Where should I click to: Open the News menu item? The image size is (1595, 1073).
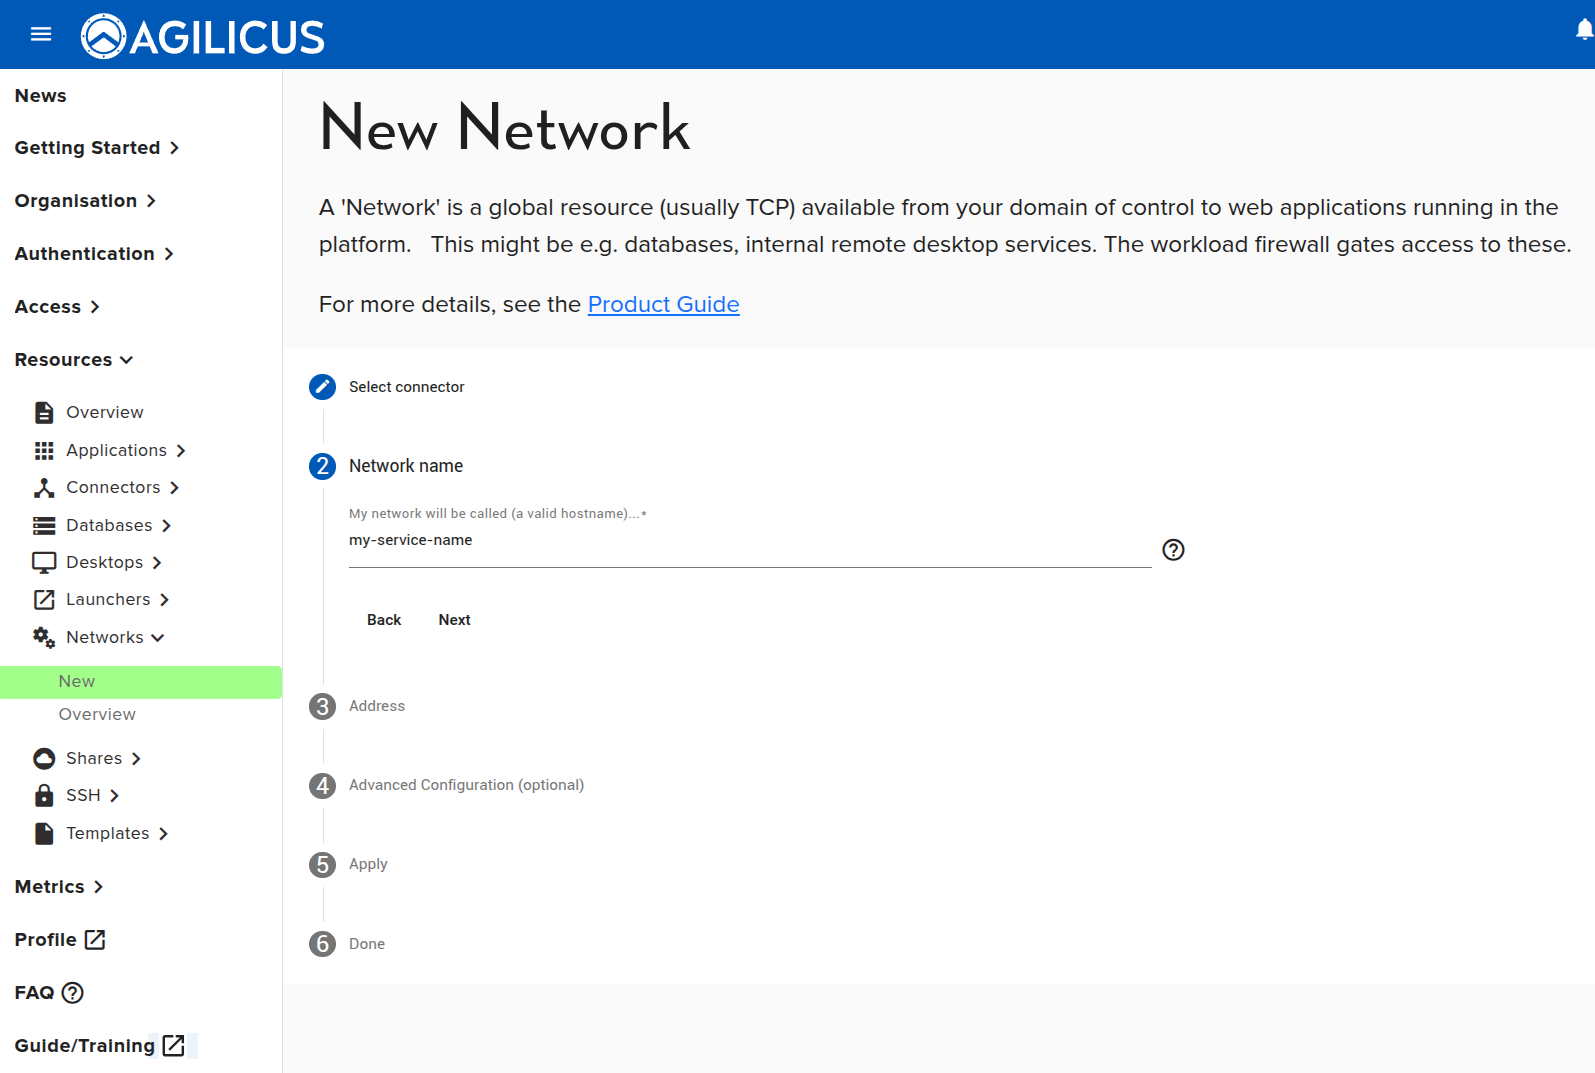pos(41,96)
